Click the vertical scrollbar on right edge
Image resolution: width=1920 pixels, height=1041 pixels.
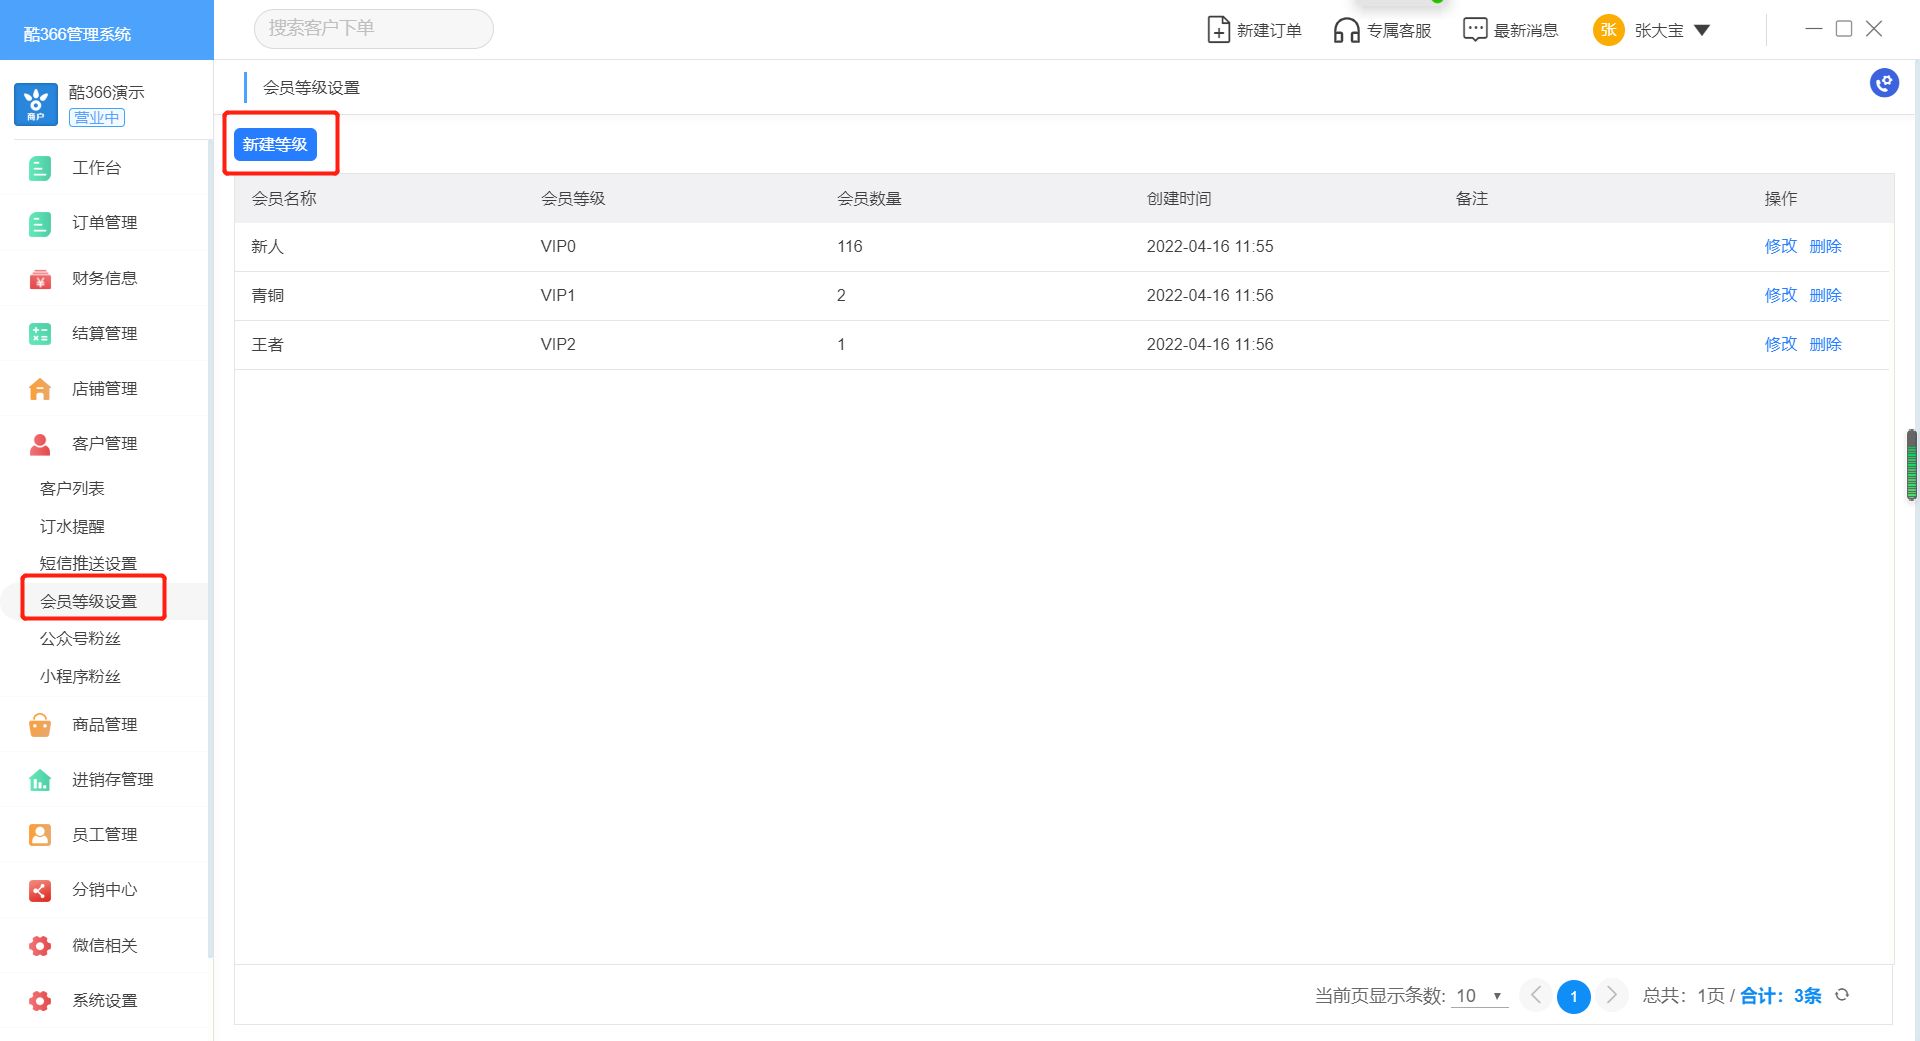[1911, 465]
